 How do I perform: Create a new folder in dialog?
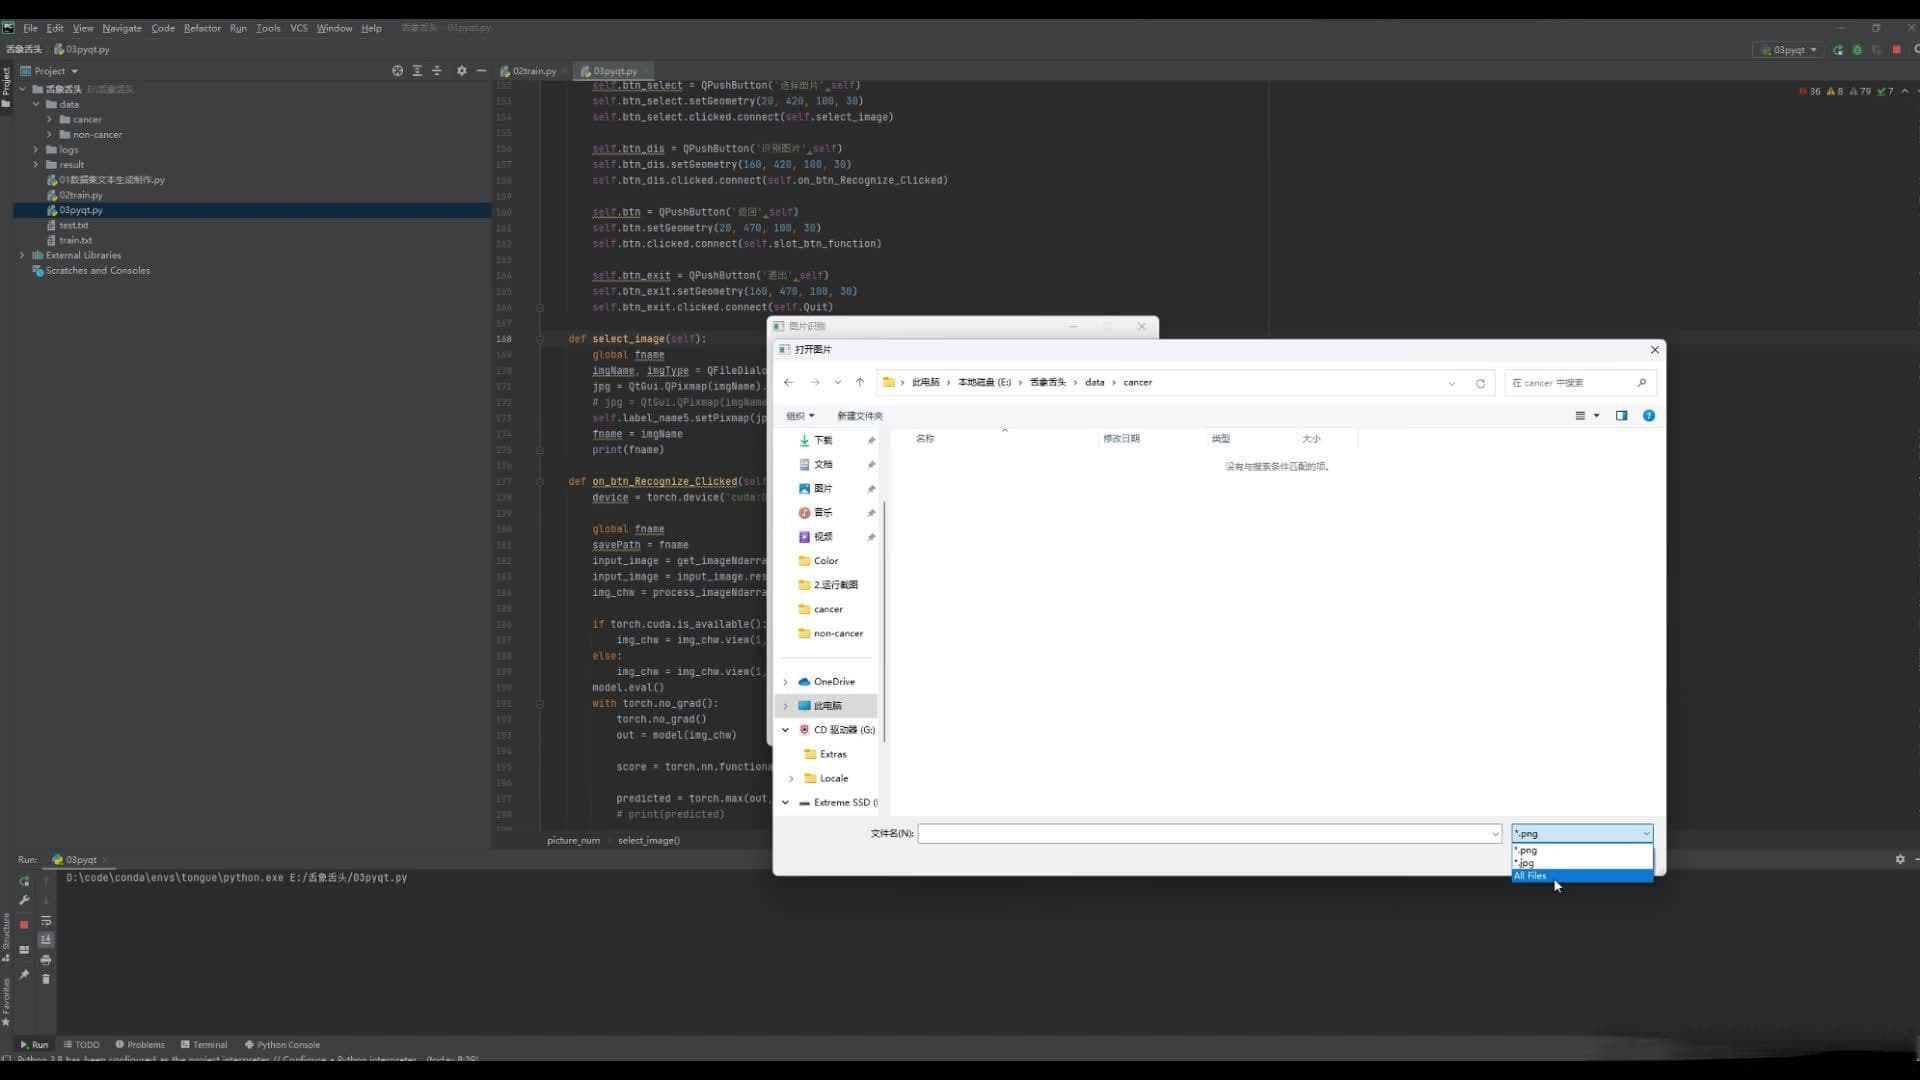coord(860,416)
